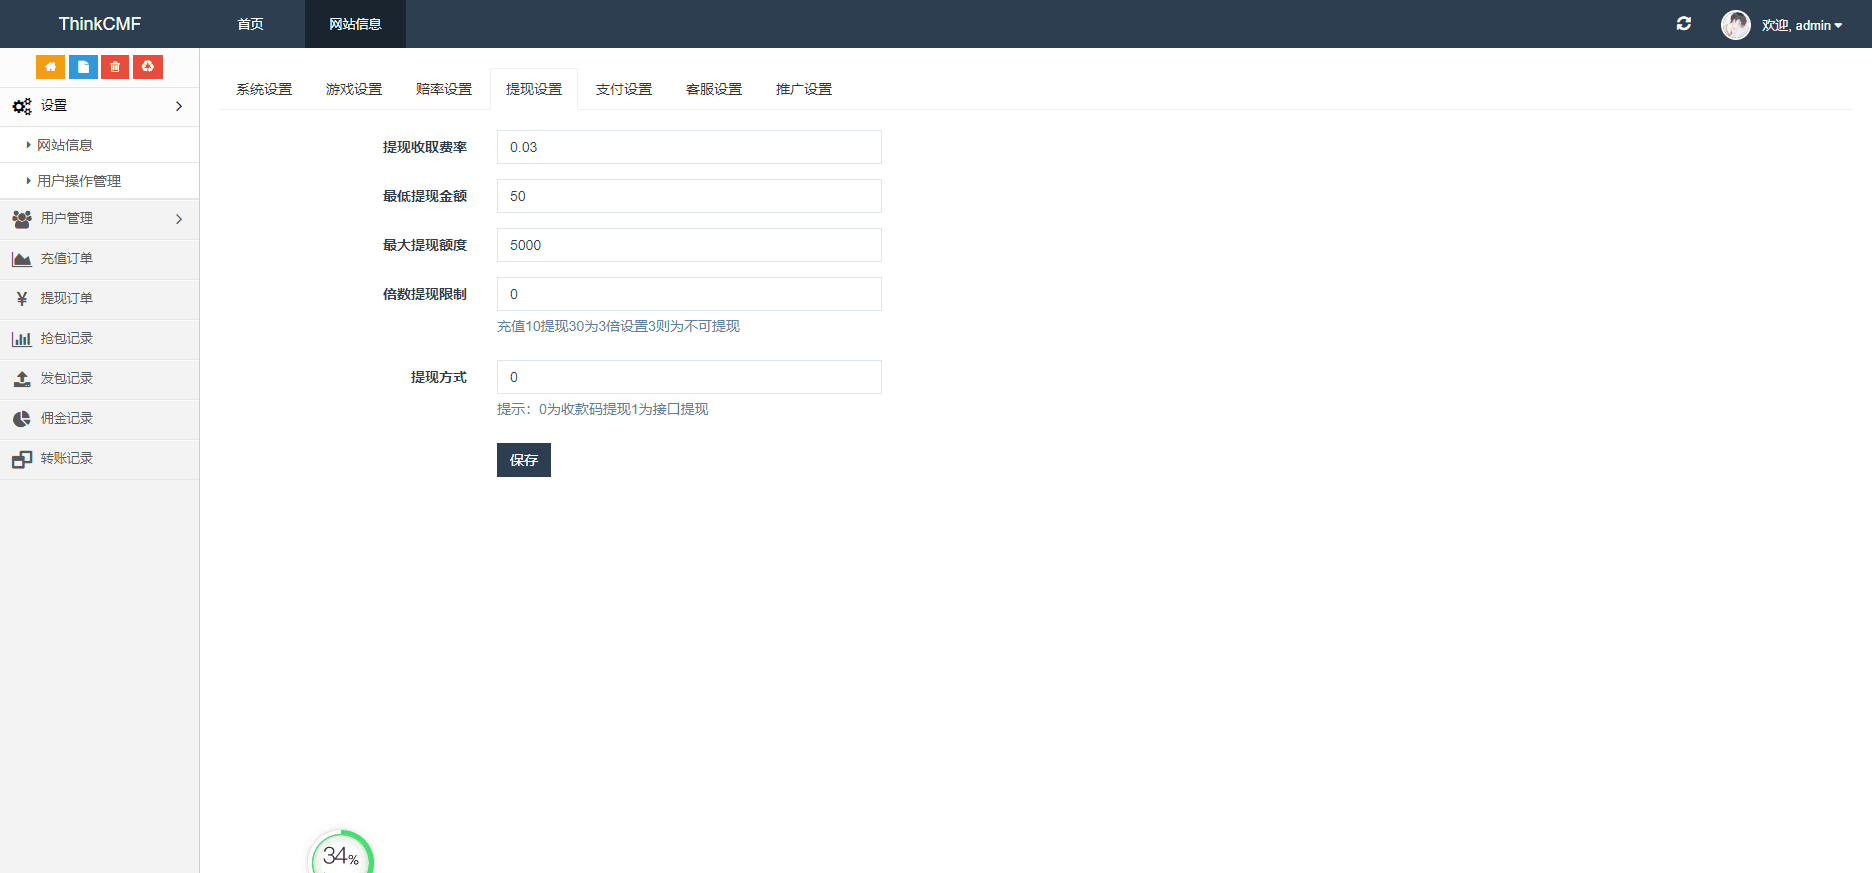Open the 欢迎, admin dropdown menu

tap(1802, 25)
